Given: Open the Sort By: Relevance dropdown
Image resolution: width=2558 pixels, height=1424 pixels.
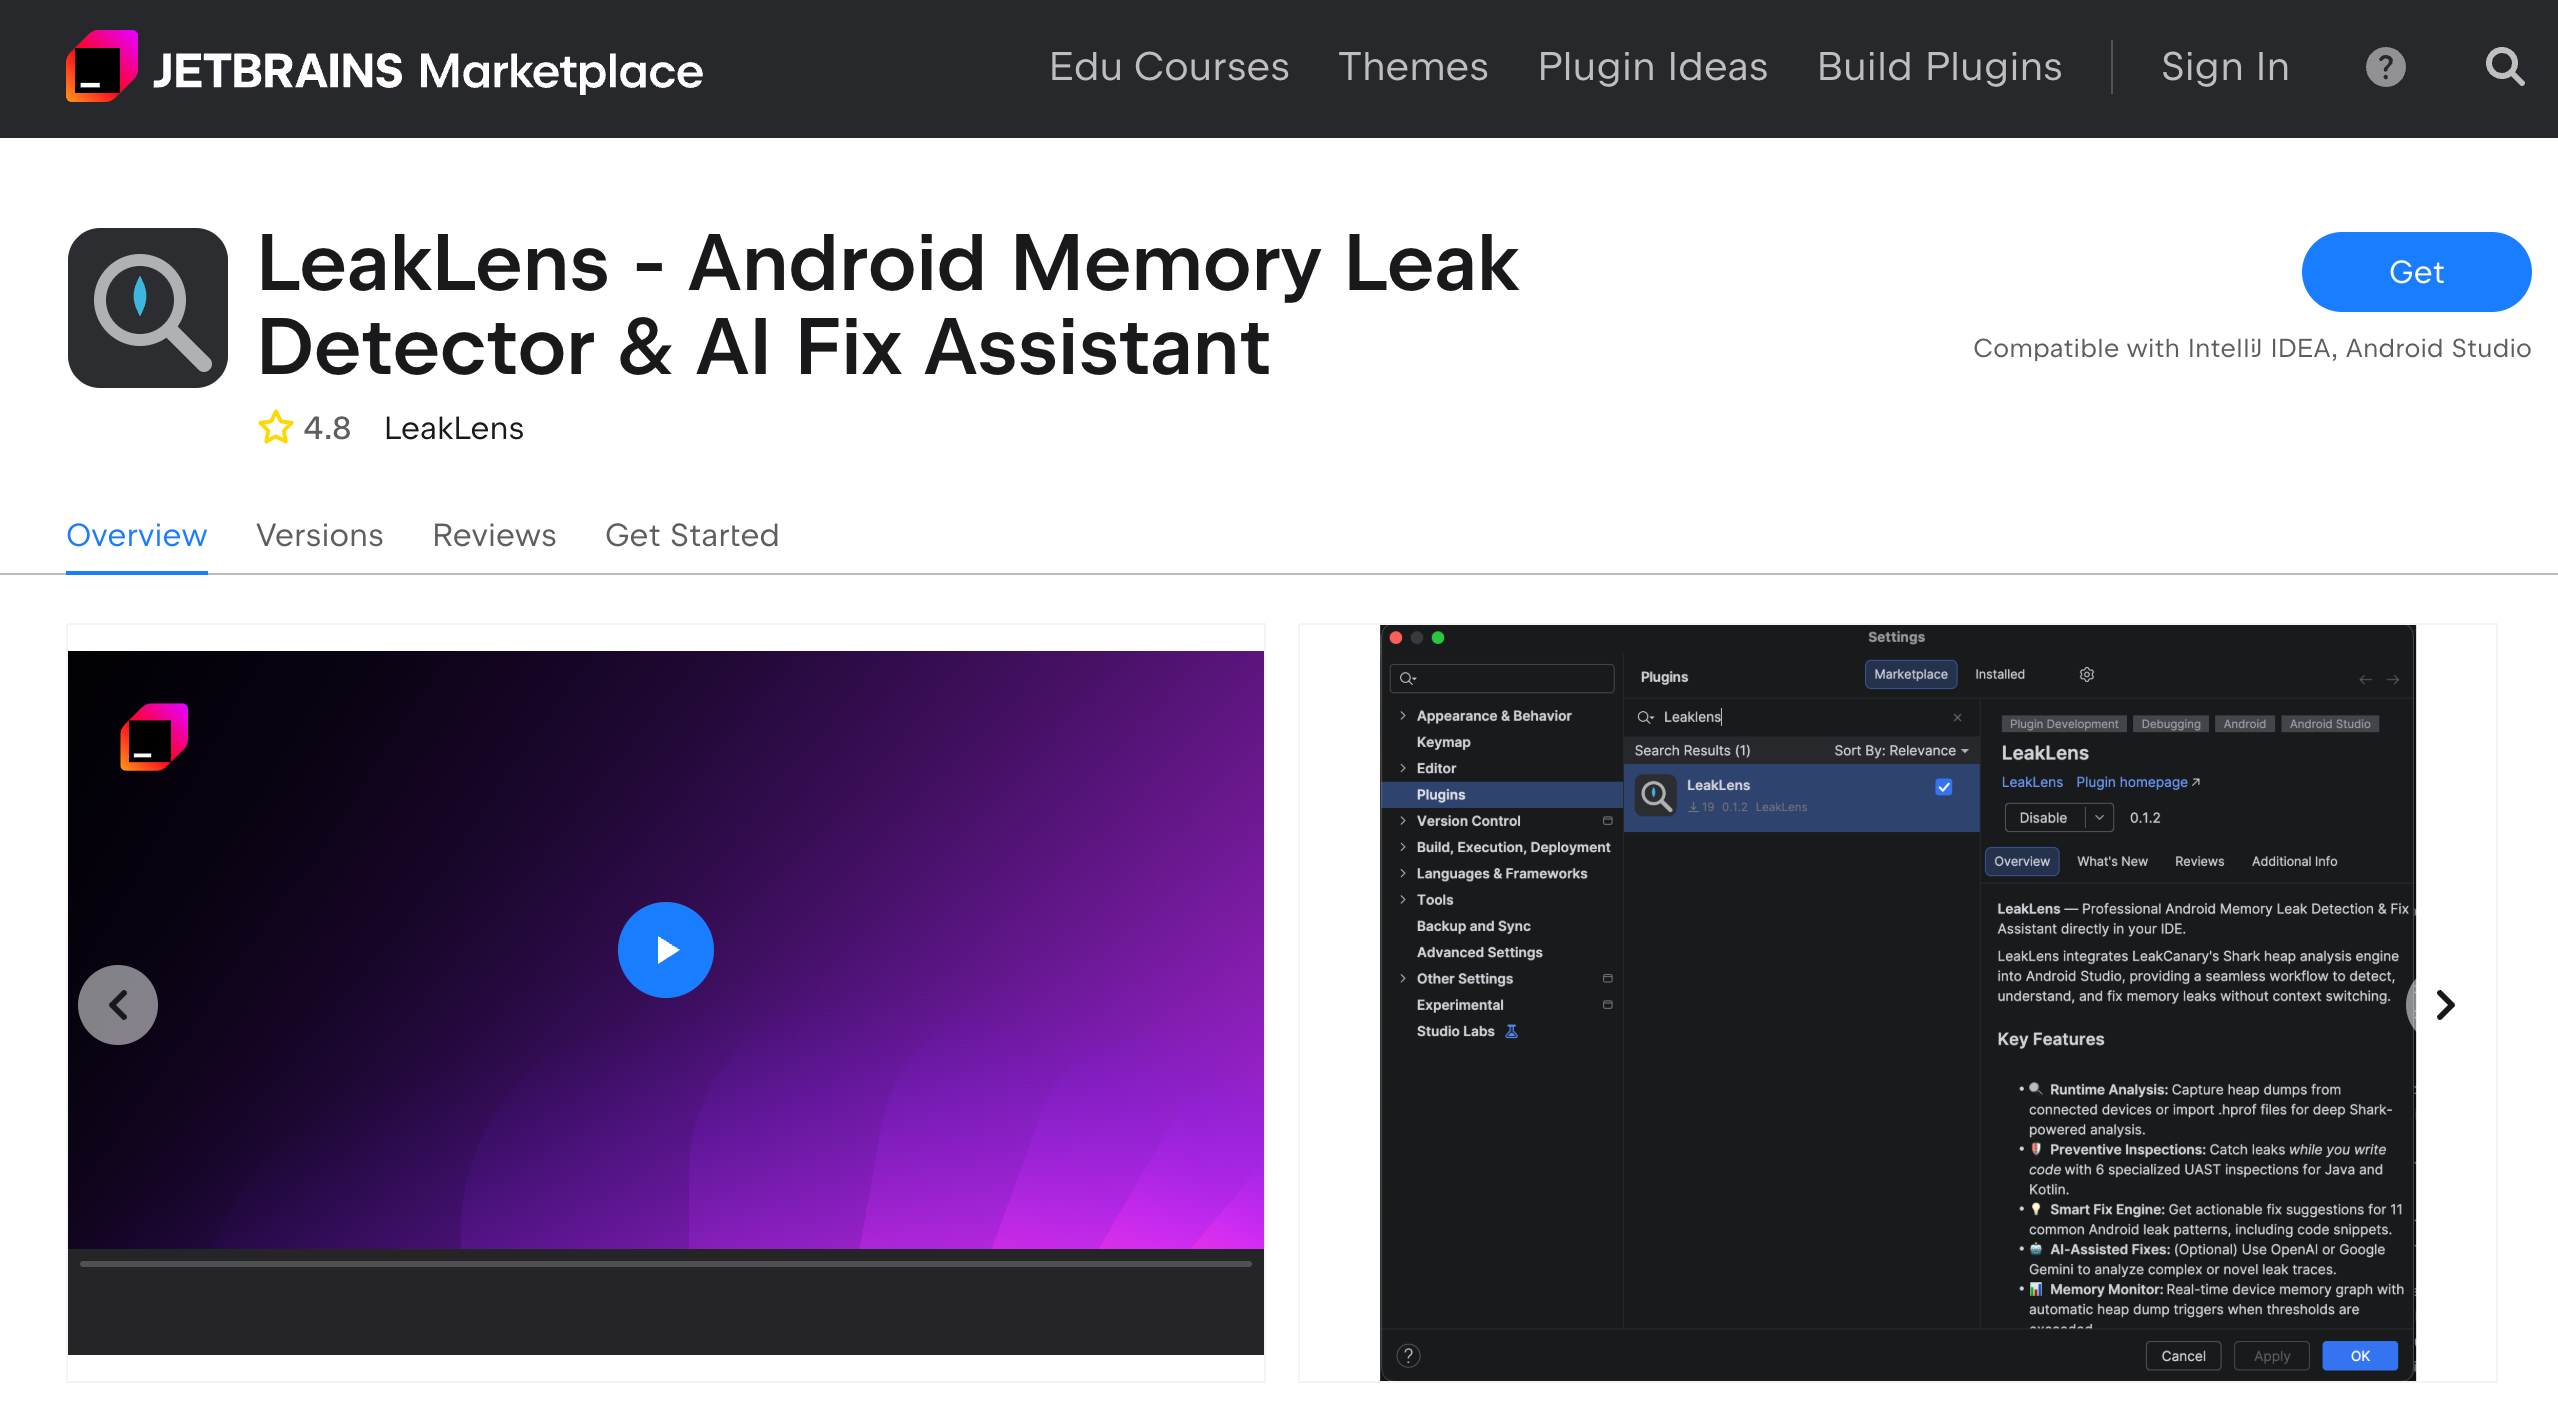Looking at the screenshot, I should [x=1900, y=750].
